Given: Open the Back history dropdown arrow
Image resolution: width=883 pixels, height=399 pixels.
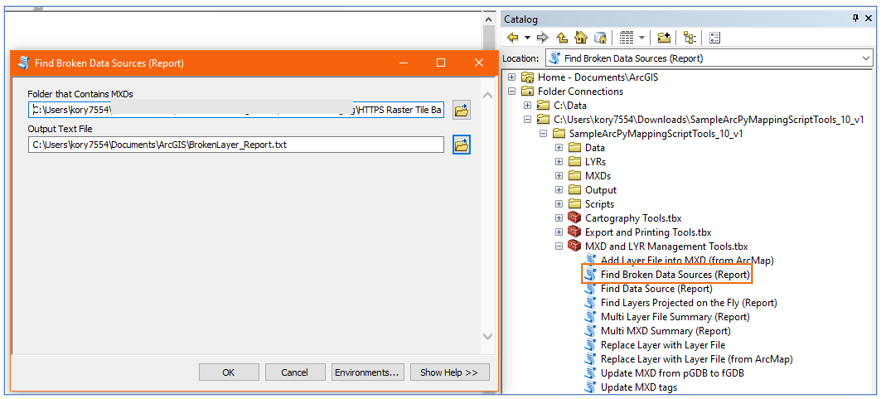Looking at the screenshot, I should [x=528, y=38].
